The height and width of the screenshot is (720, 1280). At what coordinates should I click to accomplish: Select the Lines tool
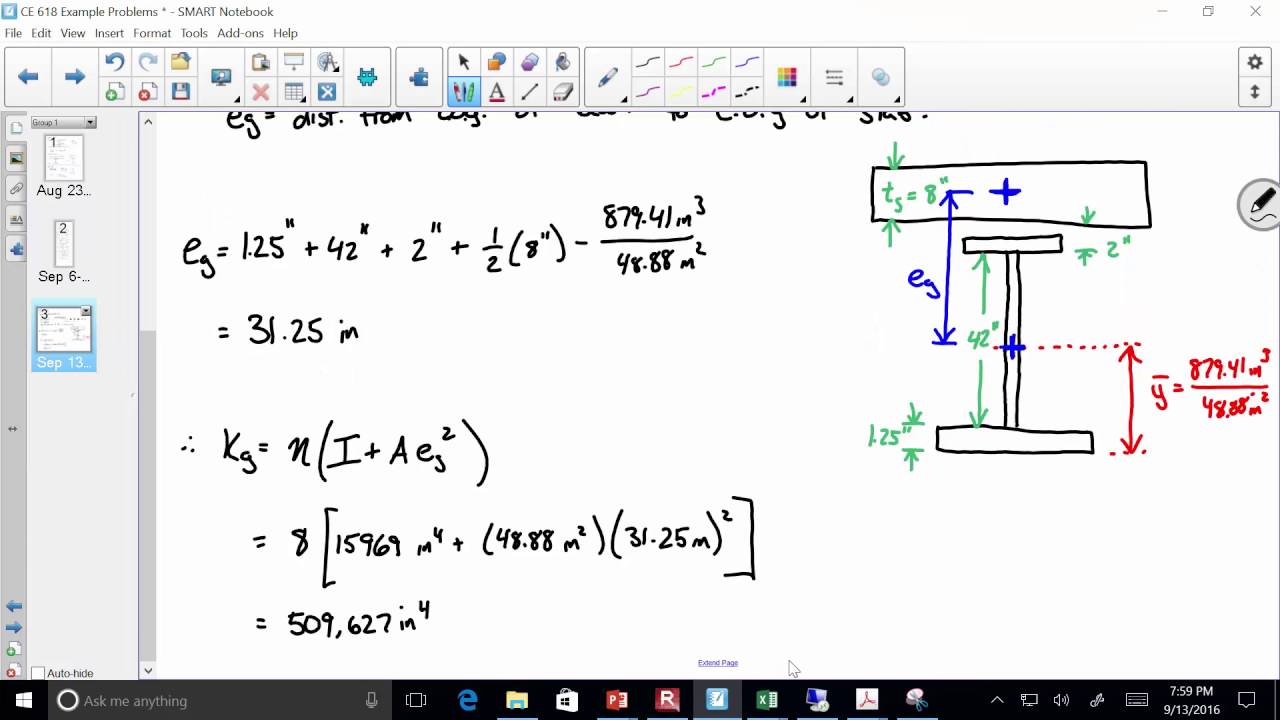(529, 92)
